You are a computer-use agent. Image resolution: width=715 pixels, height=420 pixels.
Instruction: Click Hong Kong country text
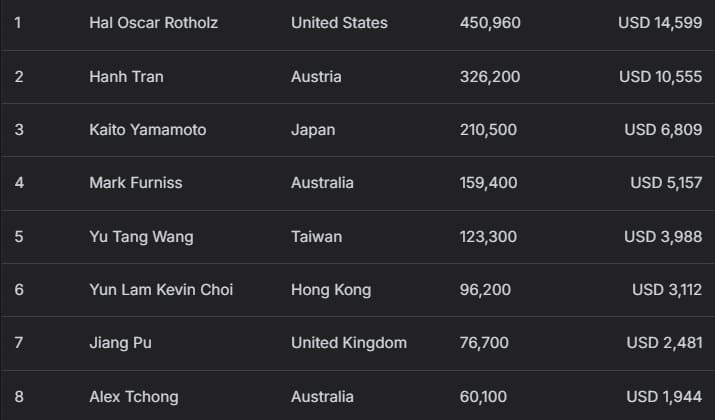331,290
